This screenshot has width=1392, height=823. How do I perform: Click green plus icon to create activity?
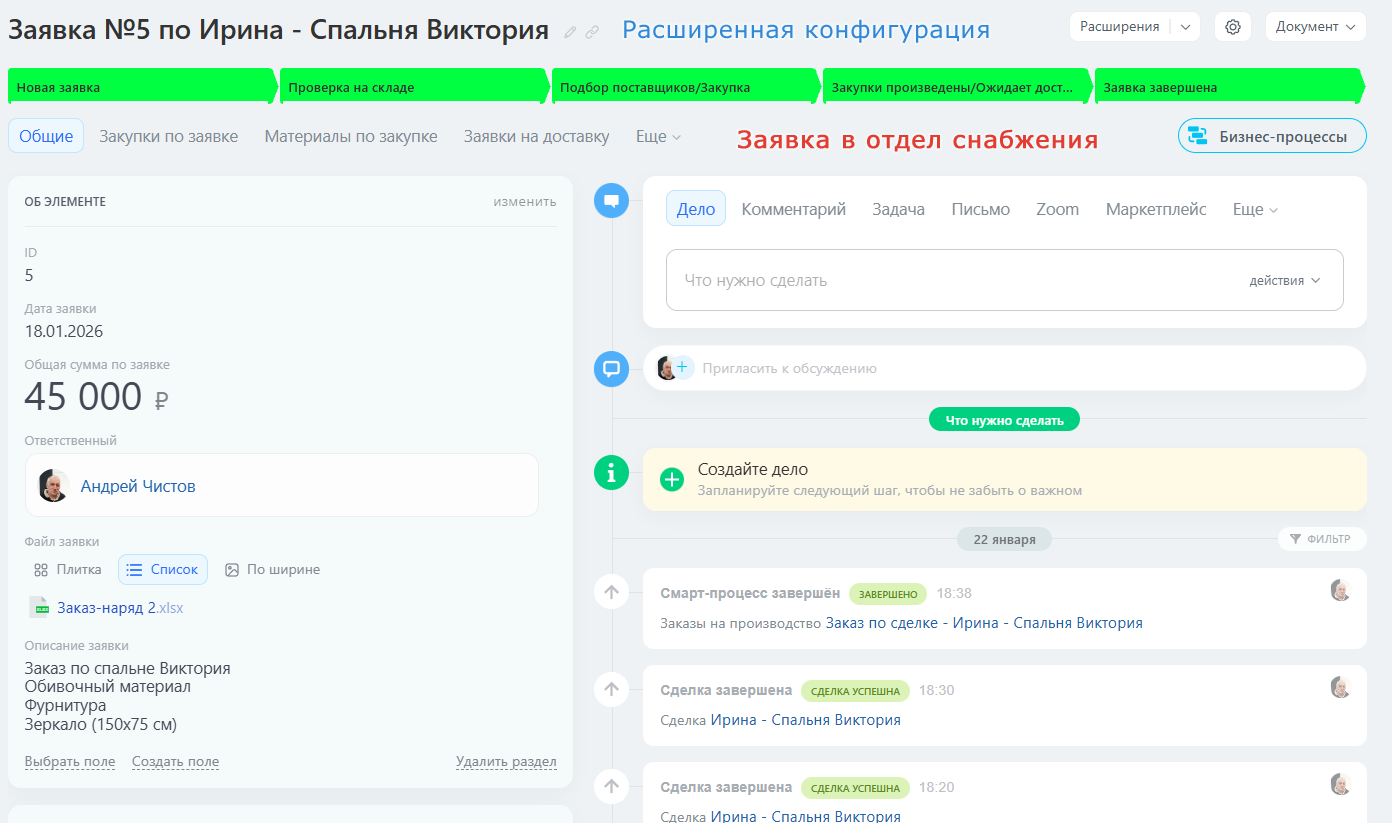[x=672, y=480]
